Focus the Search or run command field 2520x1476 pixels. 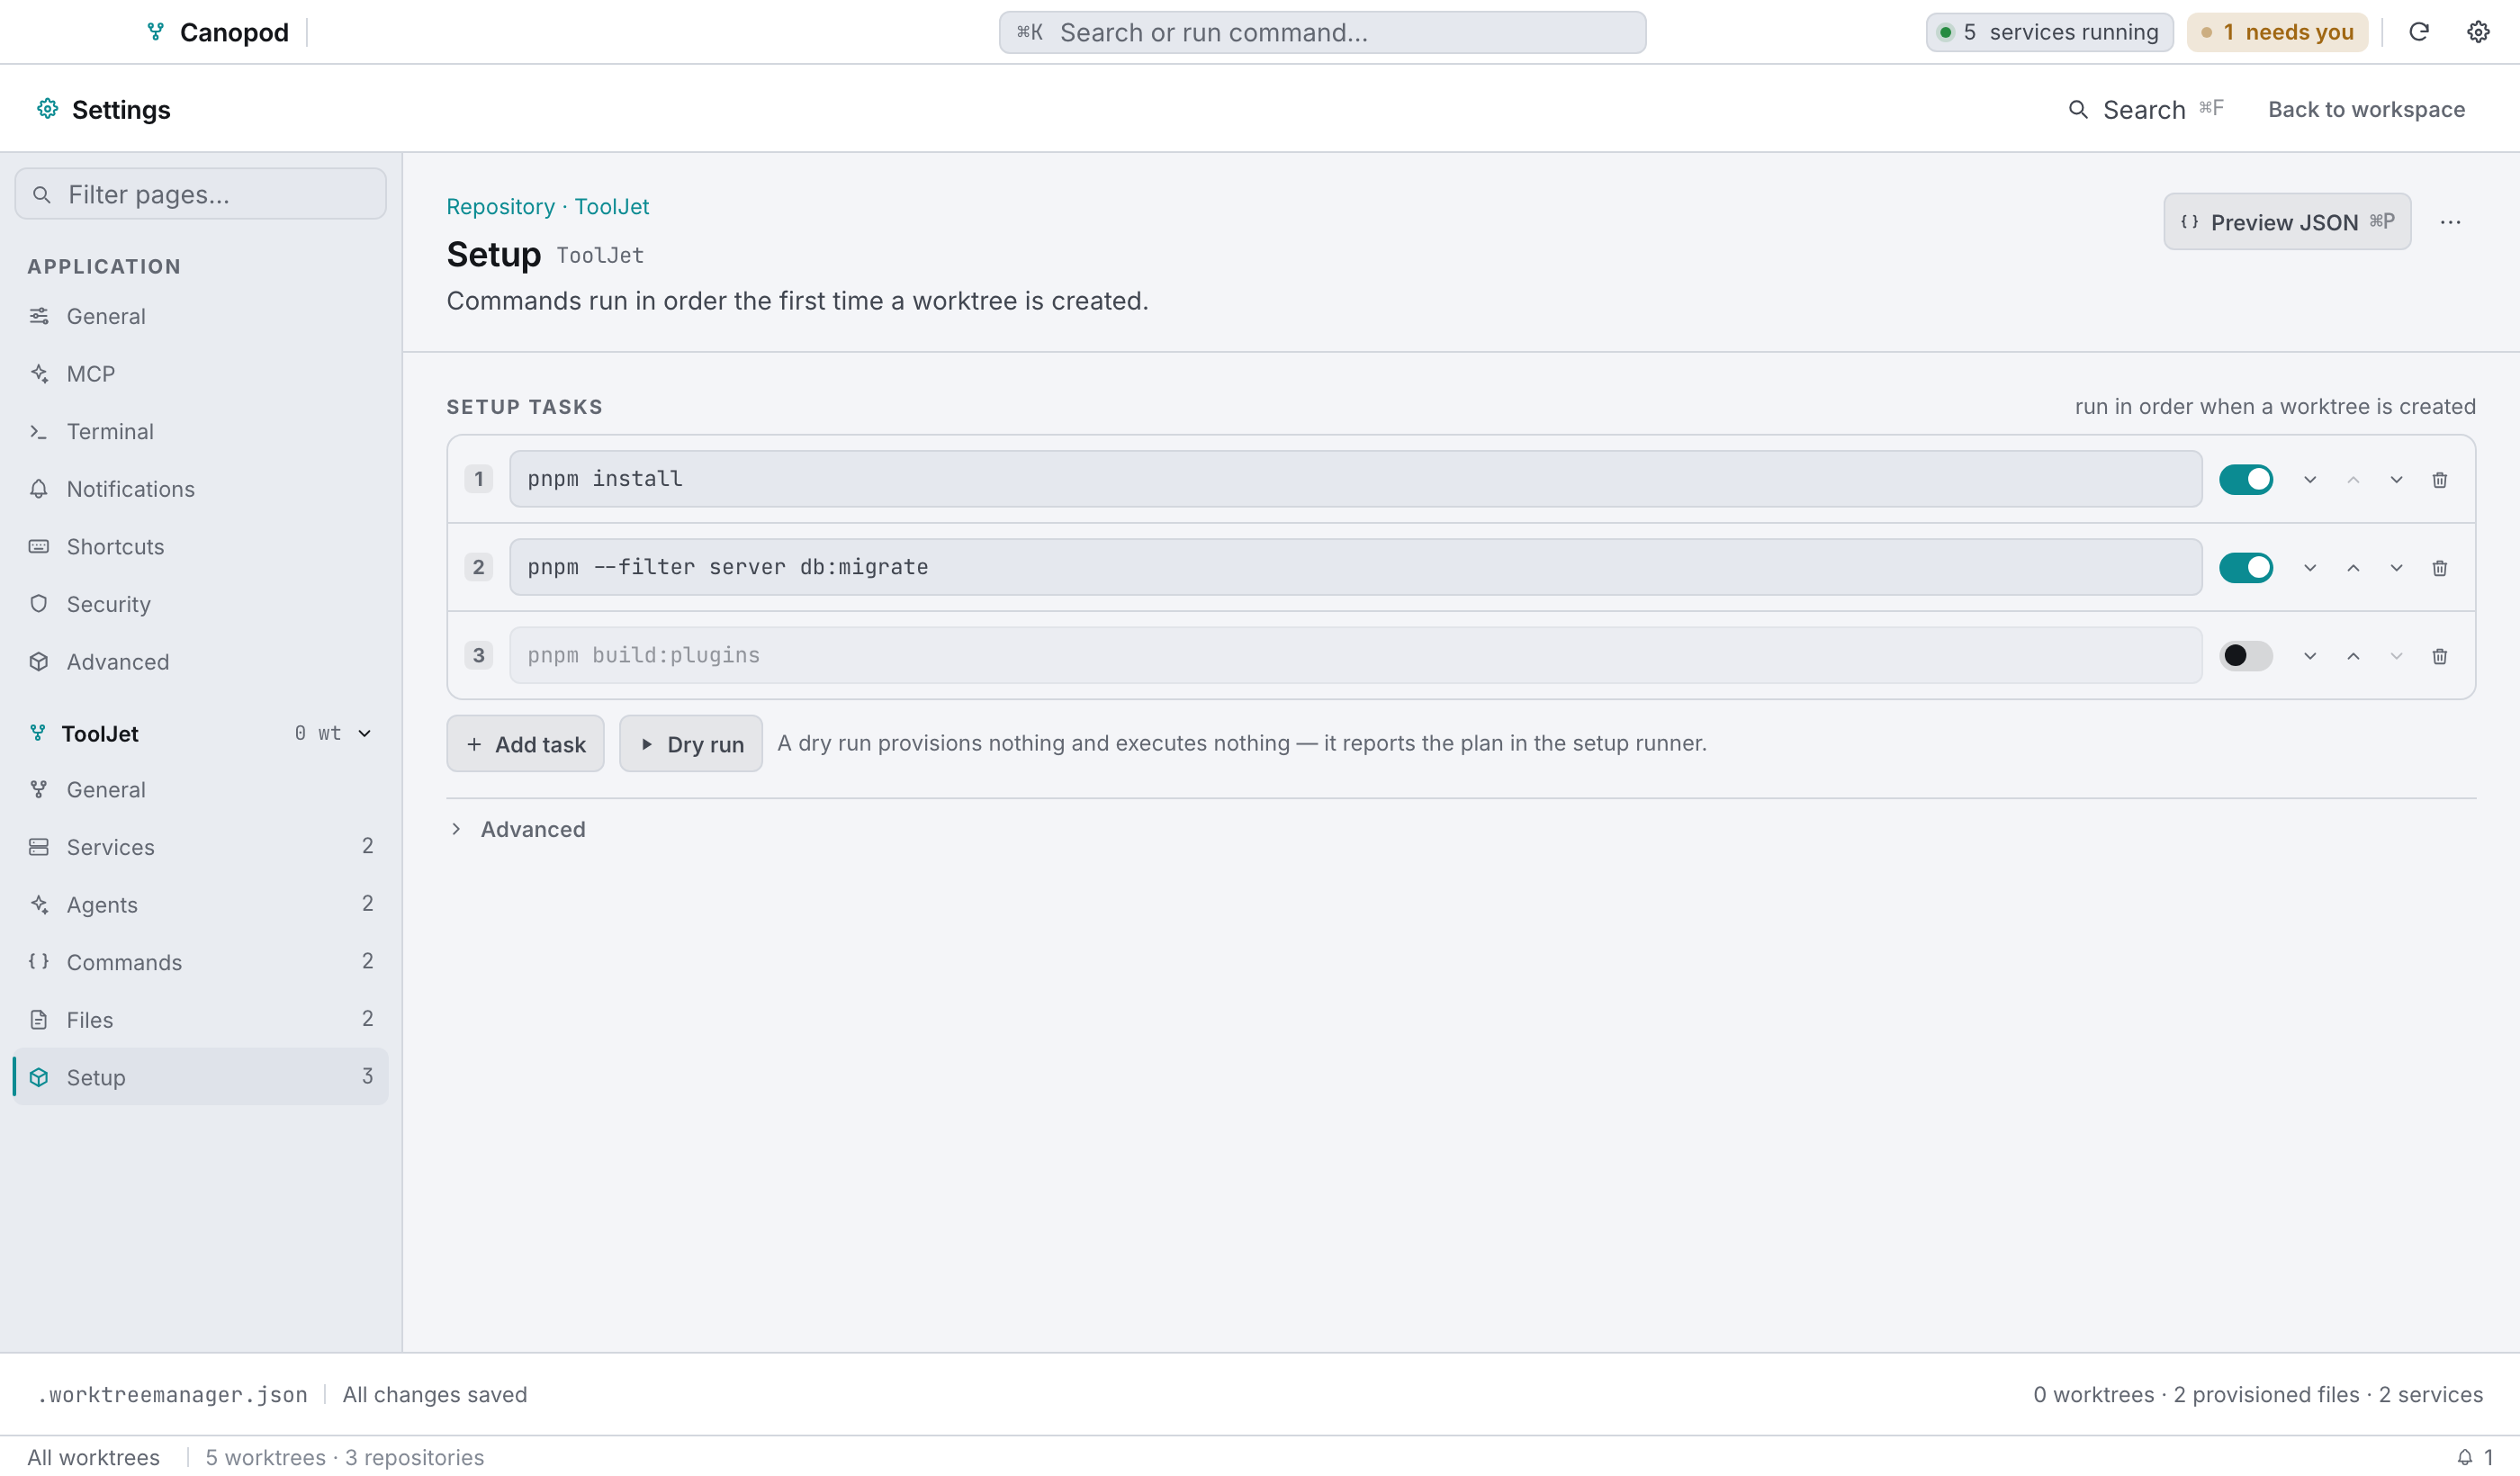point(1322,32)
